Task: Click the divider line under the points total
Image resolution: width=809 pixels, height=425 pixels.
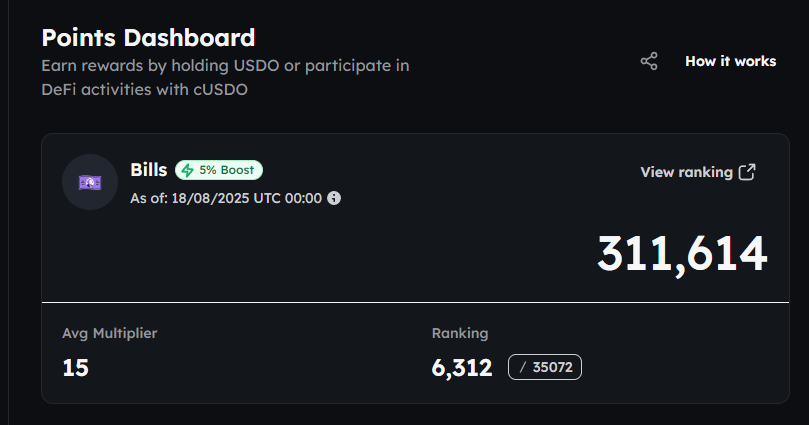Action: click(x=404, y=302)
